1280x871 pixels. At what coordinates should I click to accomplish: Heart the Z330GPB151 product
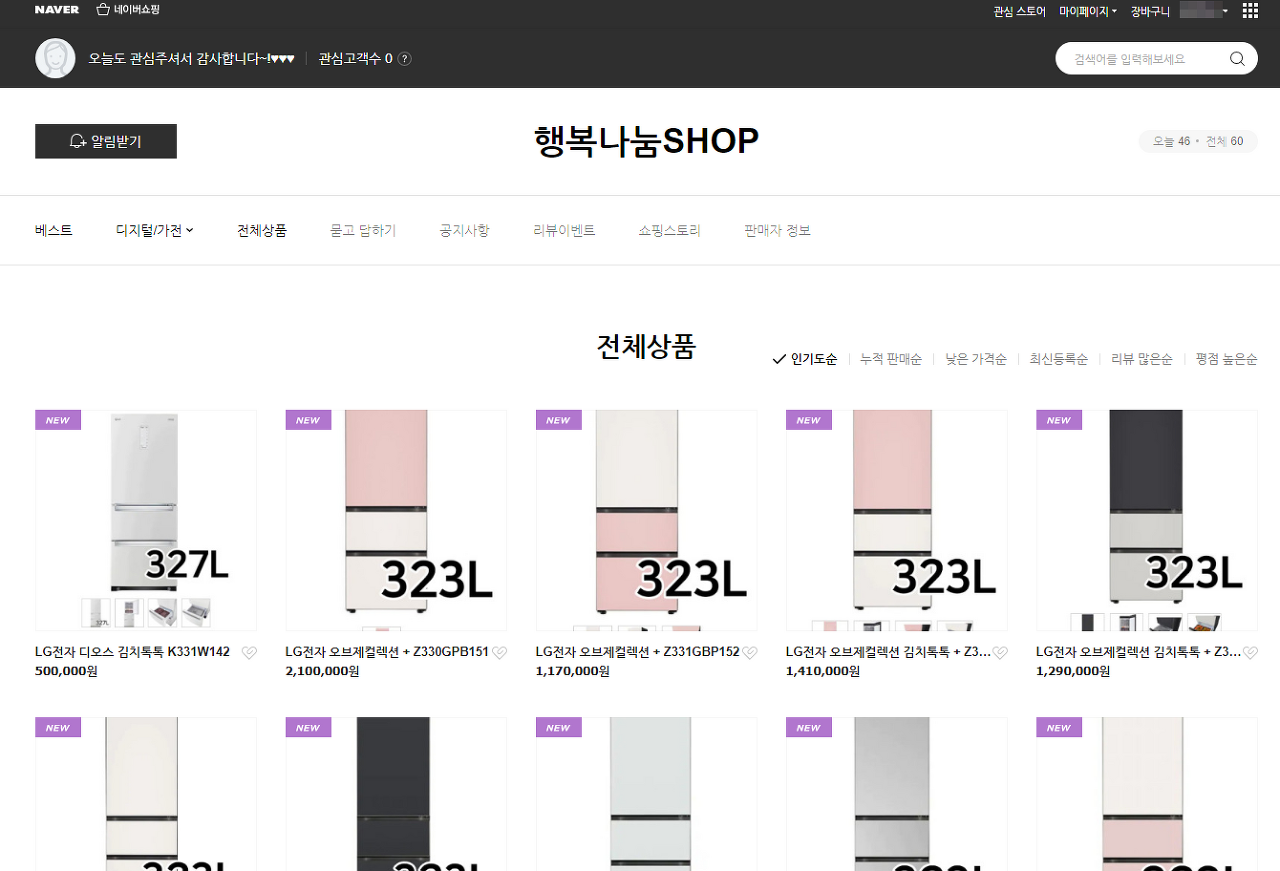pyautogui.click(x=499, y=653)
